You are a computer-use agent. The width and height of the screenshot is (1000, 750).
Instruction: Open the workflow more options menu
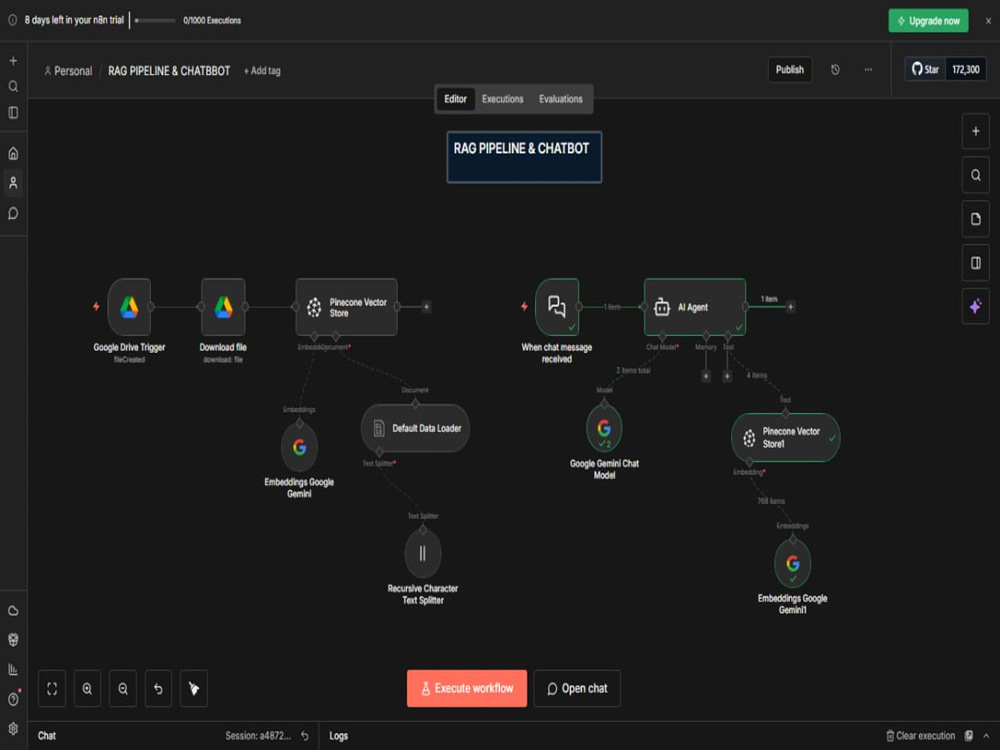pos(868,70)
